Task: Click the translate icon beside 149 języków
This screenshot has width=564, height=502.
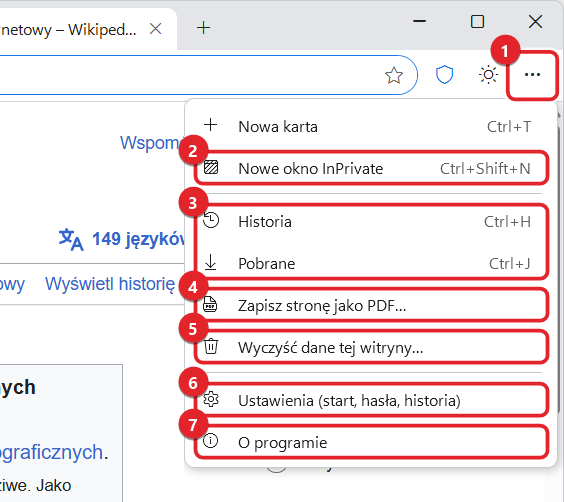Action: click(71, 239)
